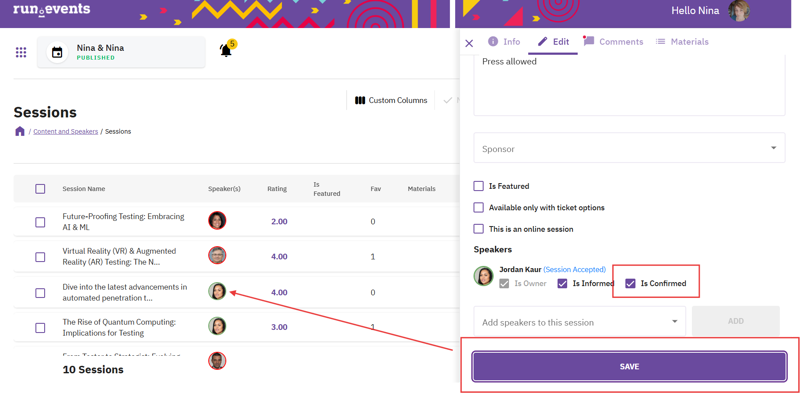Follow the Content and Speakers breadcrumb

pos(65,132)
